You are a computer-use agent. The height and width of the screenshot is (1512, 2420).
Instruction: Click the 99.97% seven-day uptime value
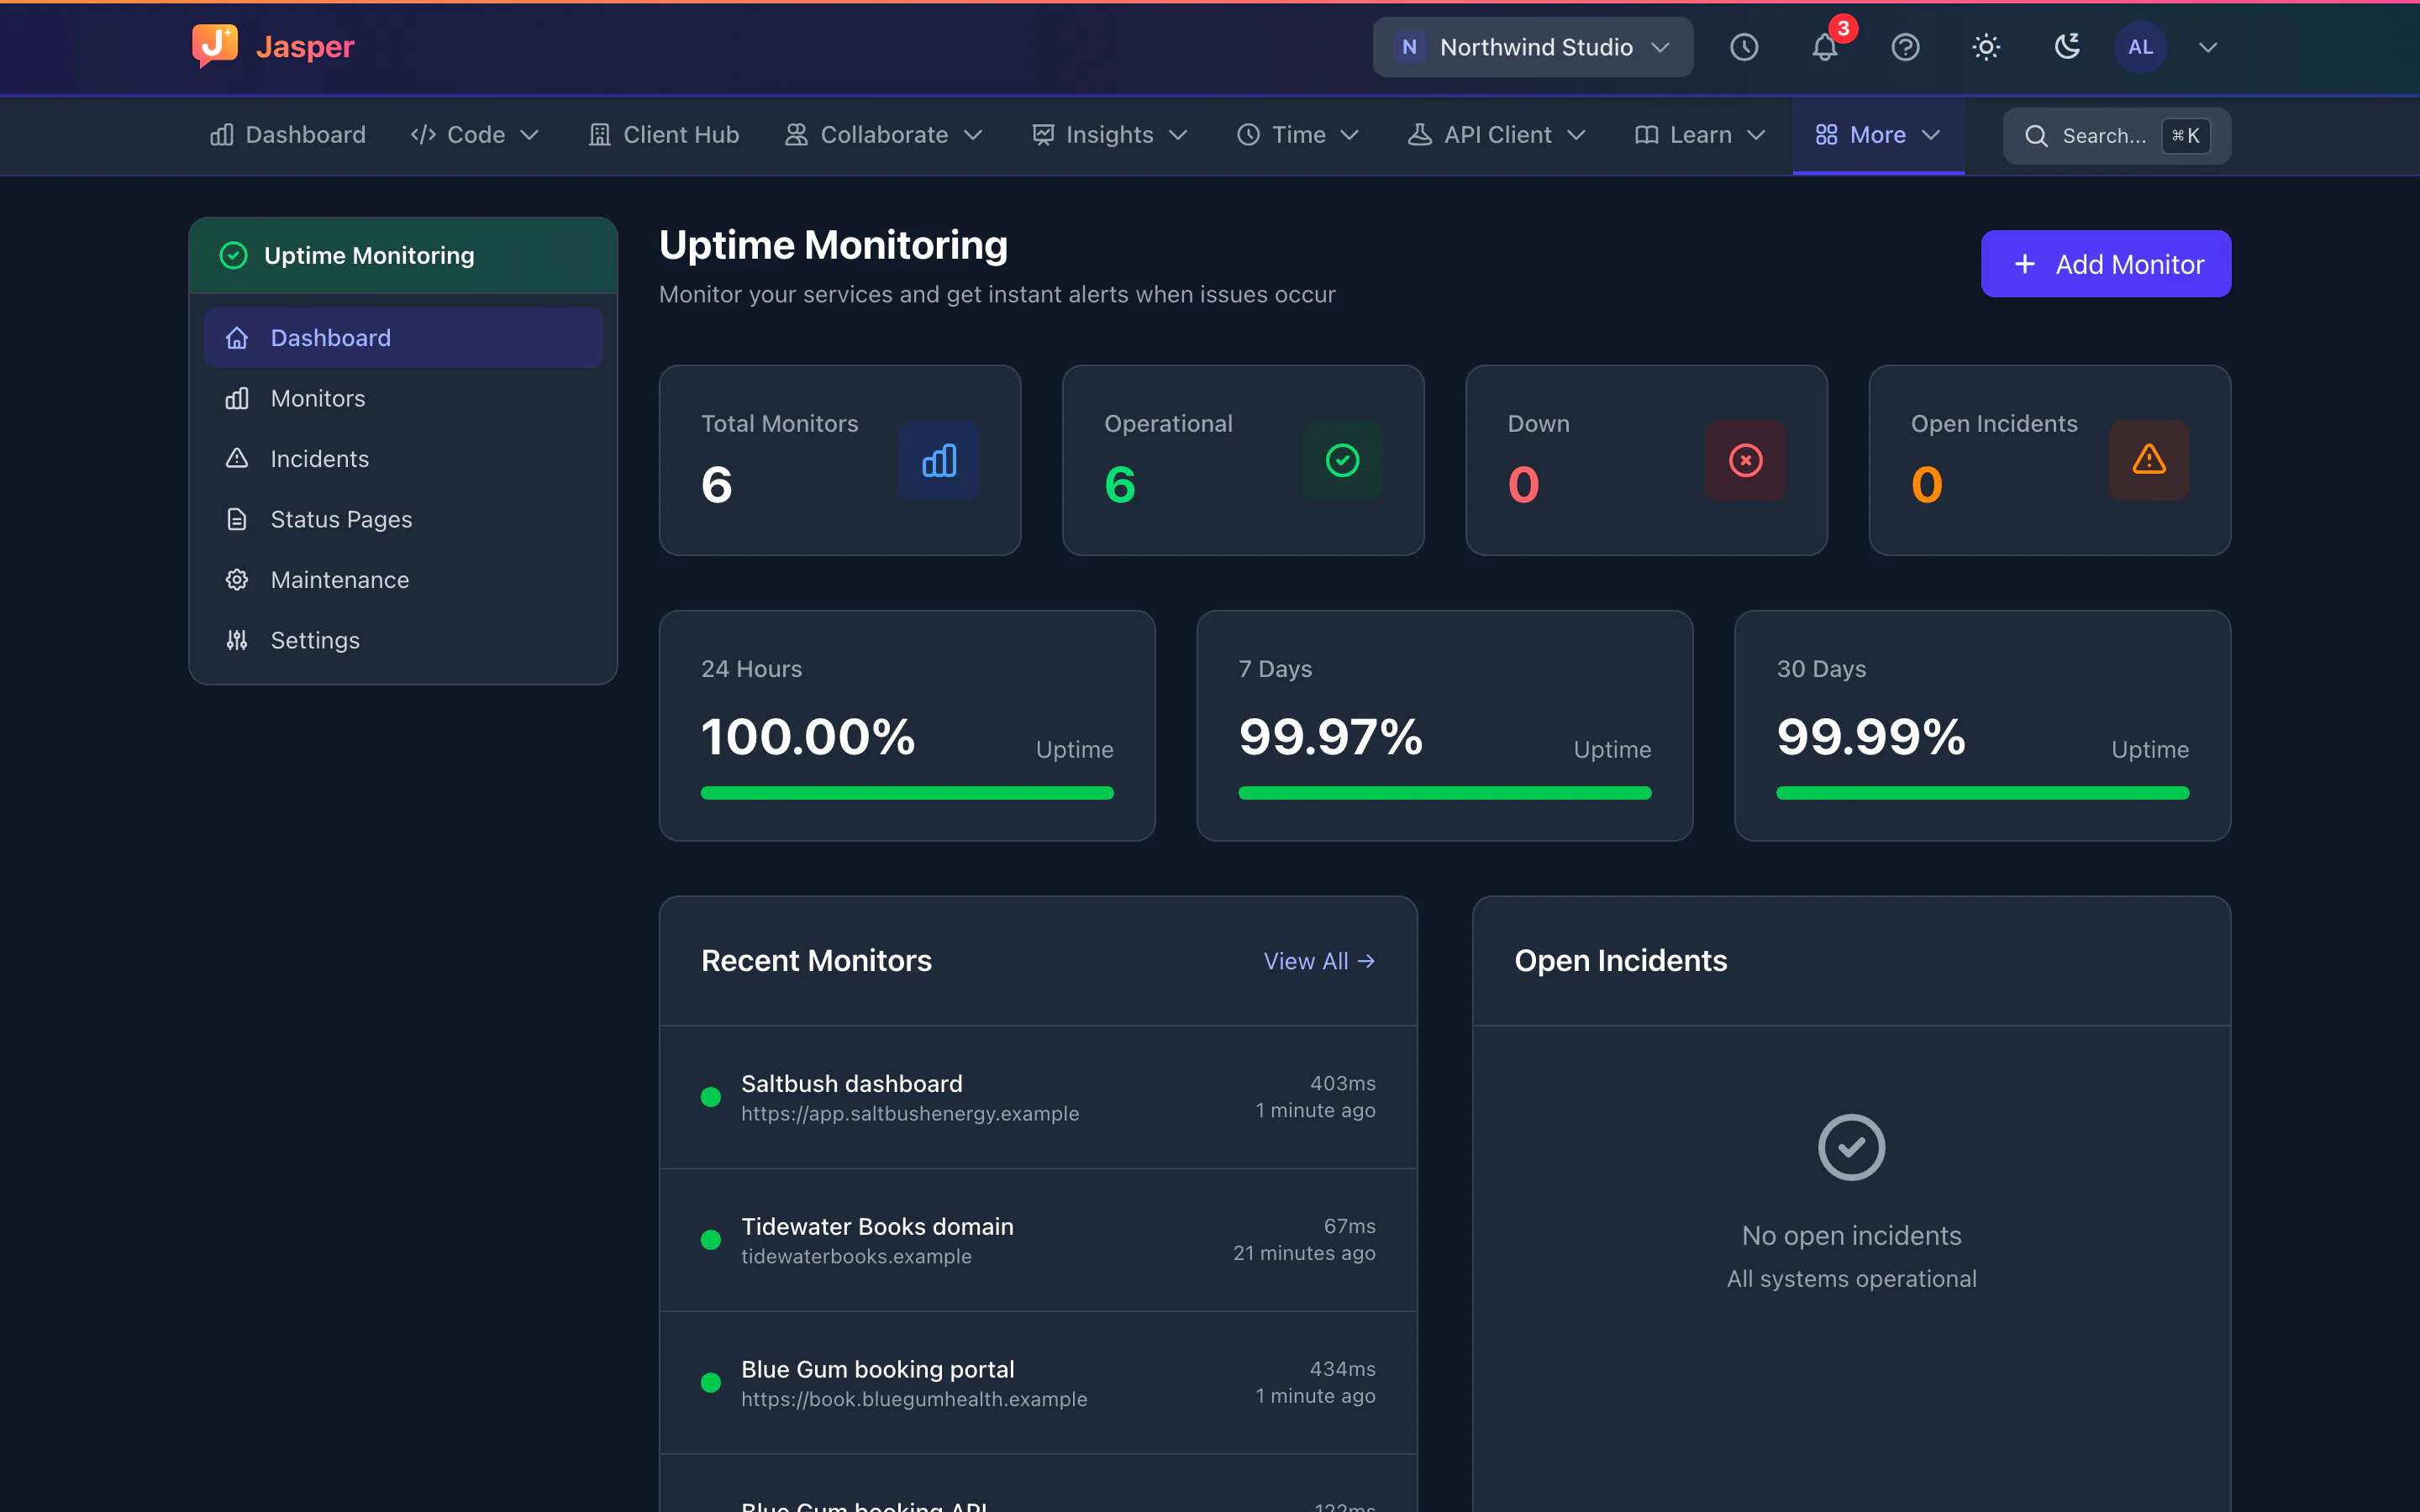1330,737
